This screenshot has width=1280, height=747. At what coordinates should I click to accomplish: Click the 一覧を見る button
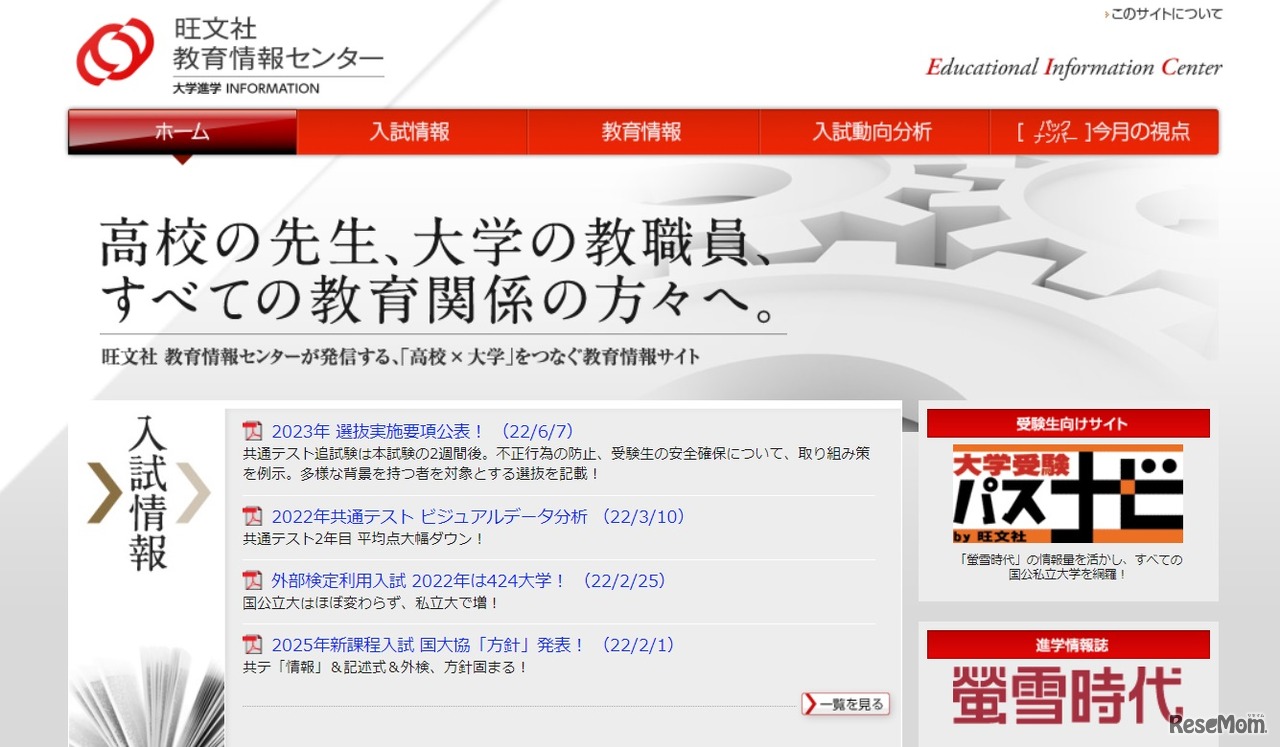click(x=845, y=703)
